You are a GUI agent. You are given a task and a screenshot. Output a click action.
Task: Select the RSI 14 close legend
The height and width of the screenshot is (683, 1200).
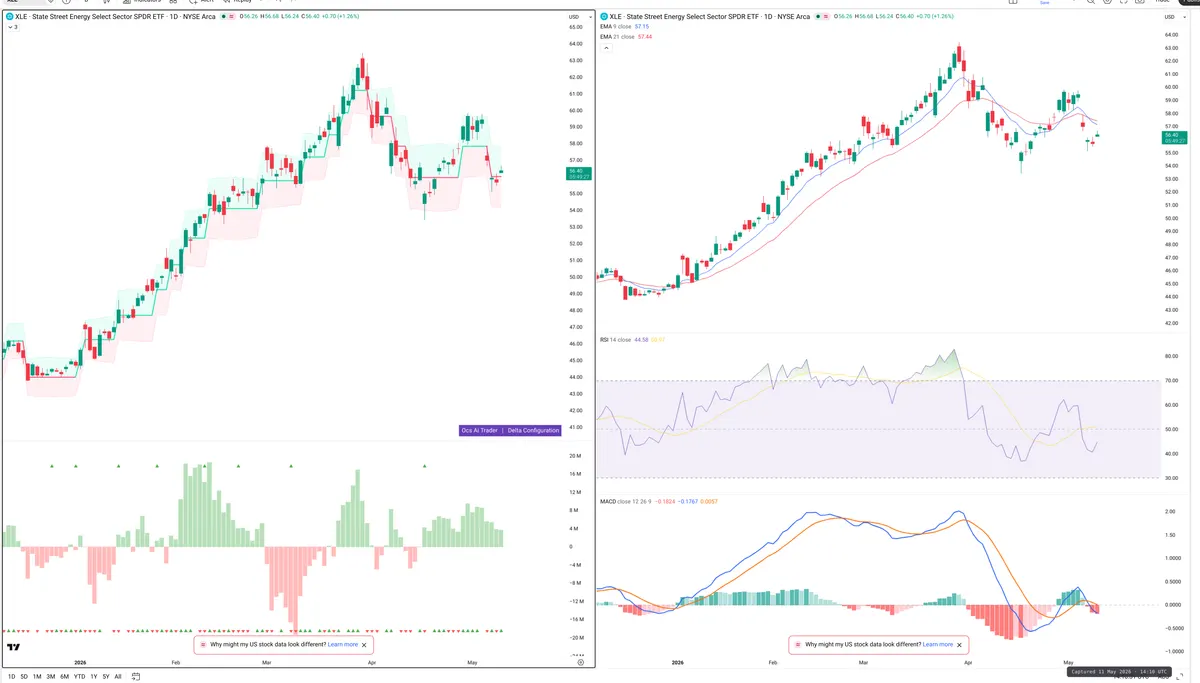(x=615, y=339)
